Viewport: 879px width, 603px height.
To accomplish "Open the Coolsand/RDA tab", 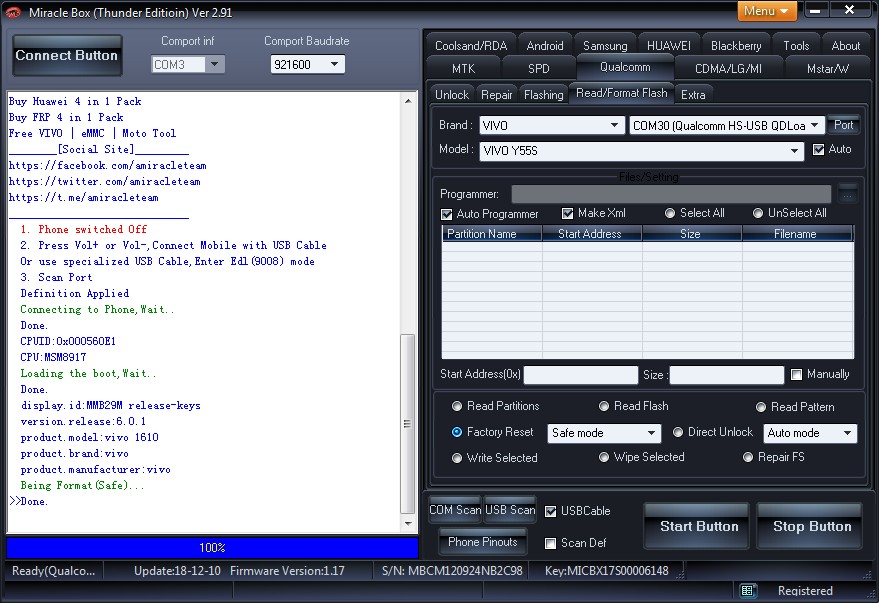I will click(471, 46).
